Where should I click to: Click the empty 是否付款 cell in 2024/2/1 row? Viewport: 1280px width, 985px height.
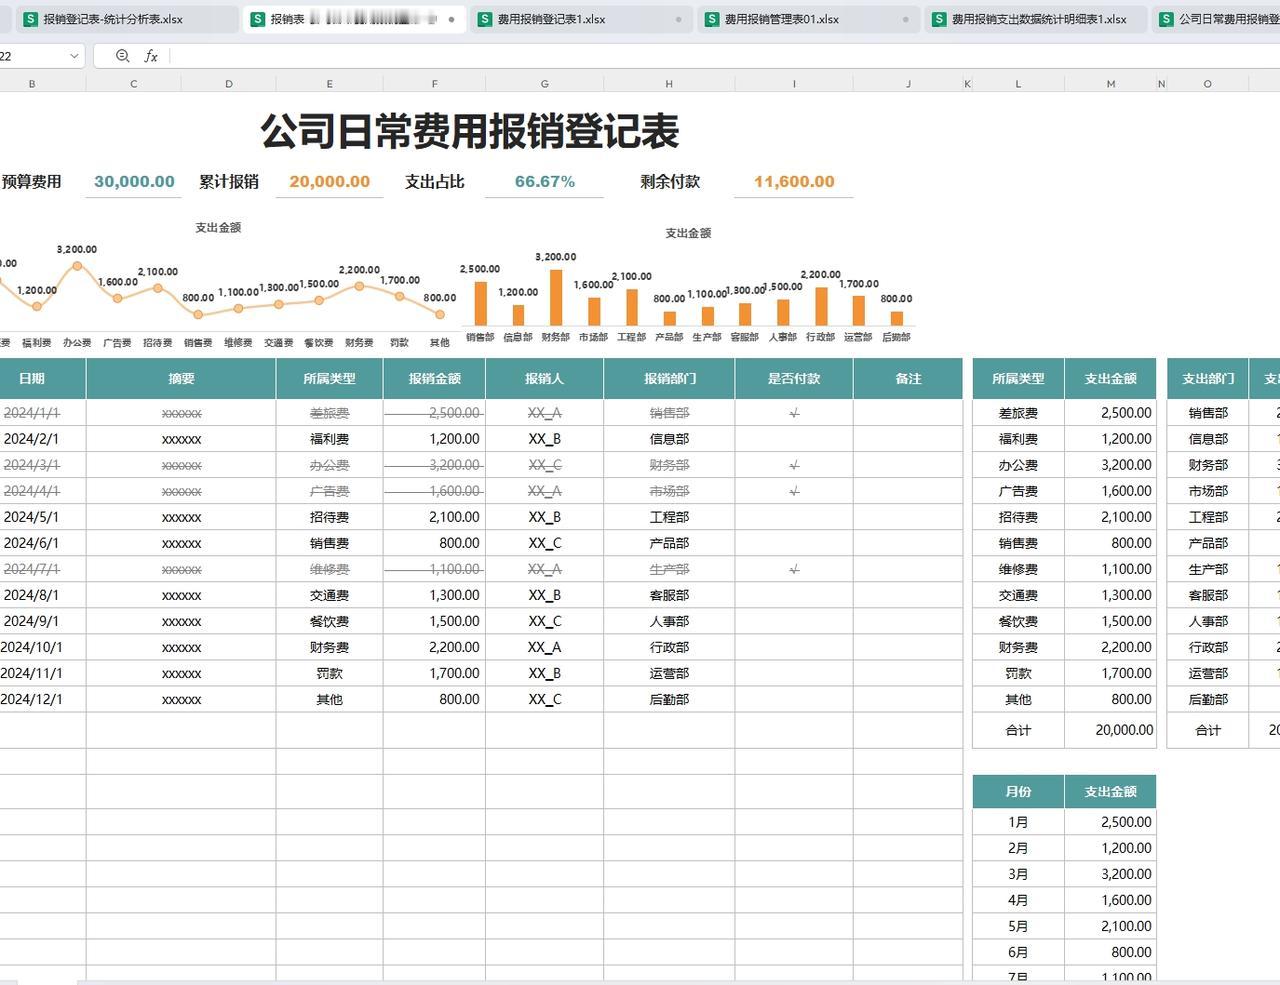pyautogui.click(x=794, y=439)
